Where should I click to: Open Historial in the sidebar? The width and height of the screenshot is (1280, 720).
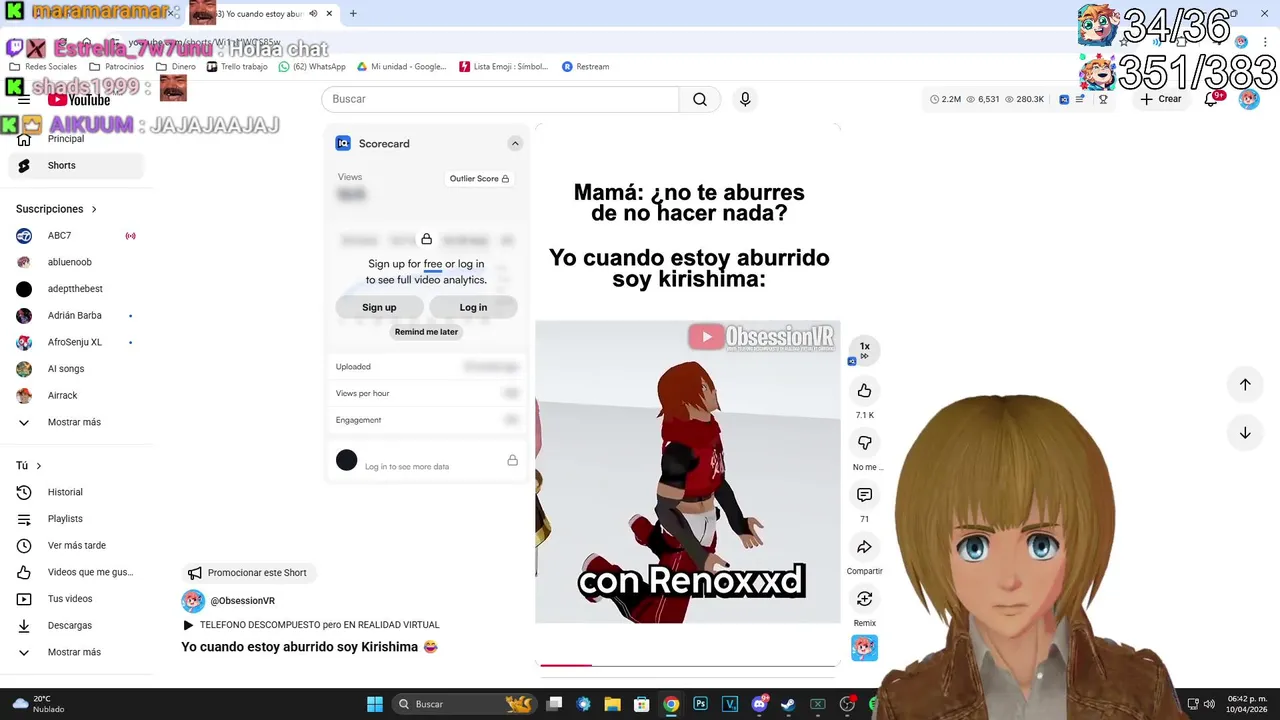(75, 492)
